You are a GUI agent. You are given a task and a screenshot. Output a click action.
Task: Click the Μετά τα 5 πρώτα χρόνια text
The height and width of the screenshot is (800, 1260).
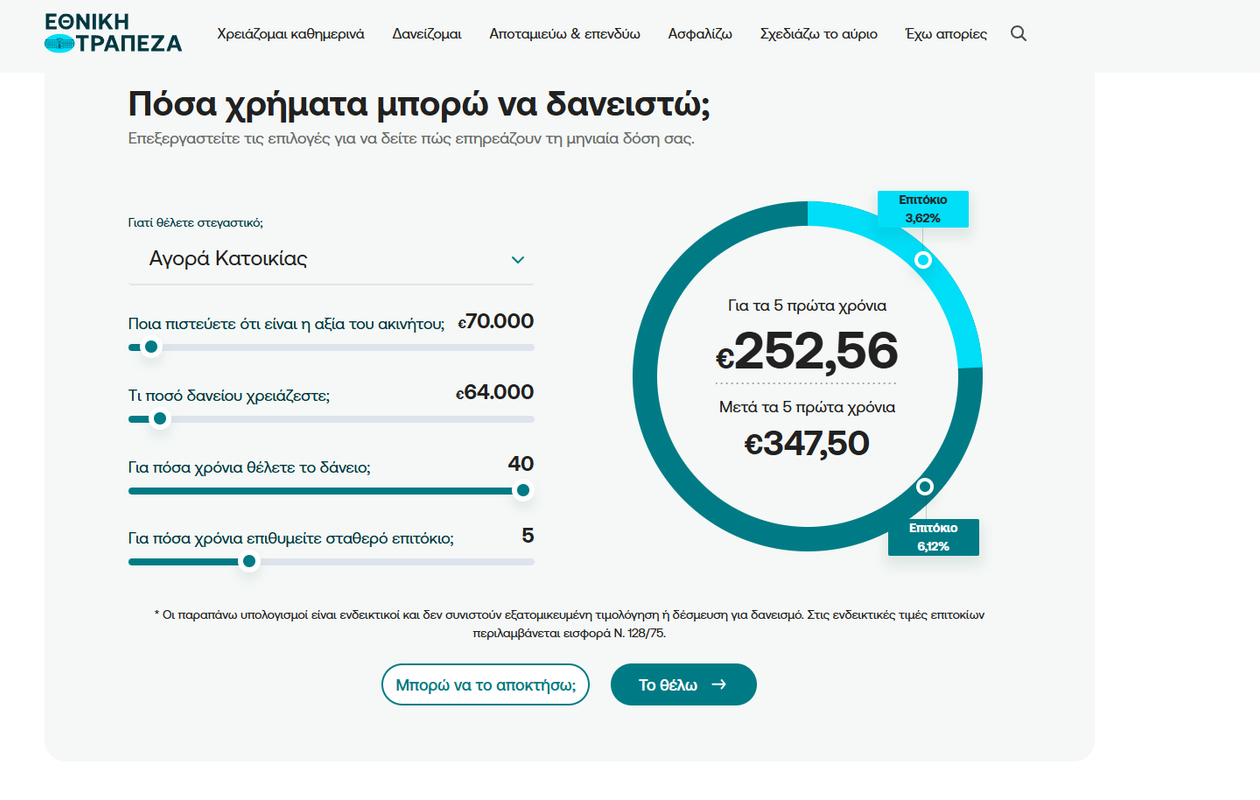[x=807, y=408]
